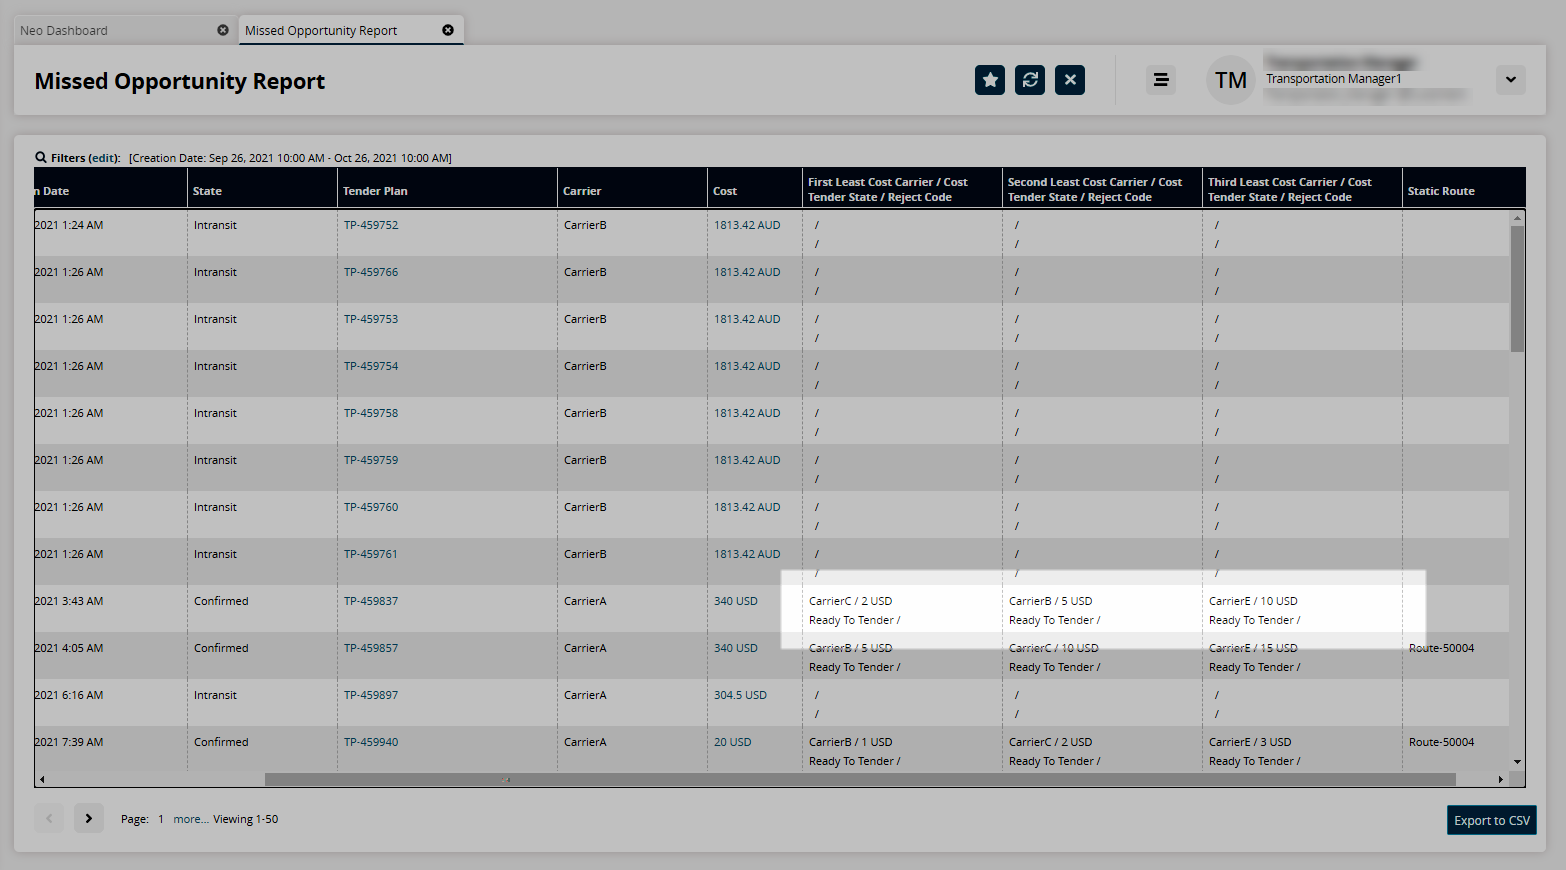Open the hamburger menu icon
1566x870 pixels.
coord(1161,80)
